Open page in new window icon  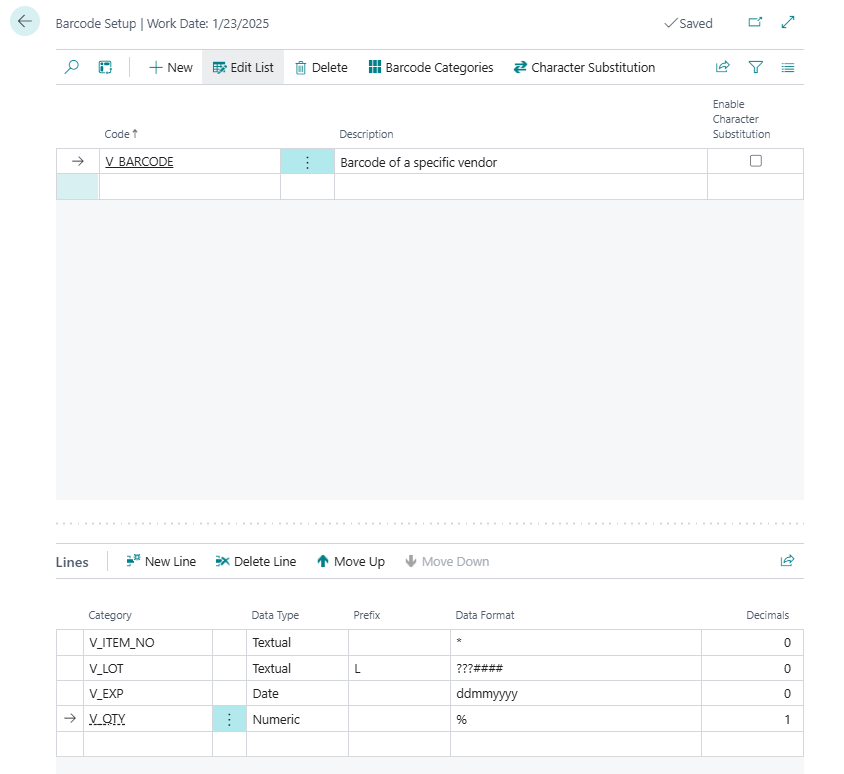click(755, 22)
